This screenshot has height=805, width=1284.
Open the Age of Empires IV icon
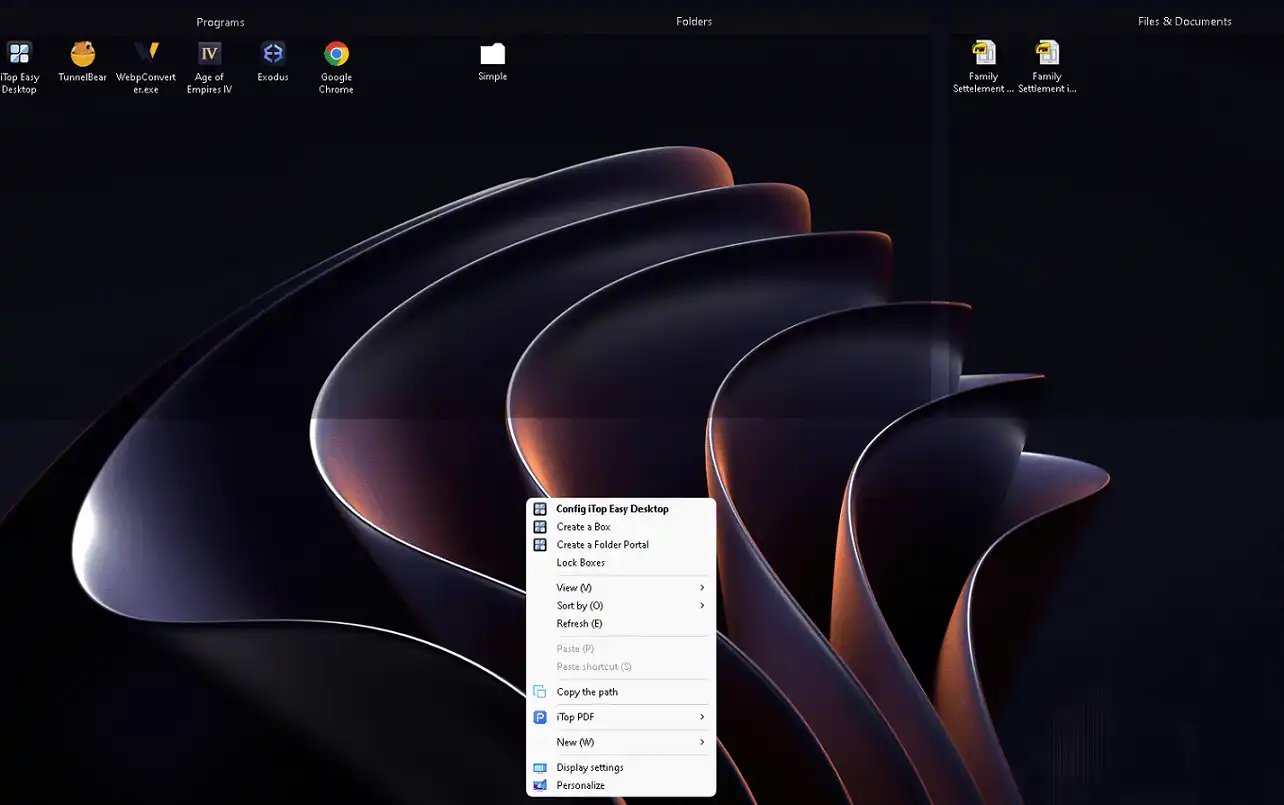coord(209,54)
